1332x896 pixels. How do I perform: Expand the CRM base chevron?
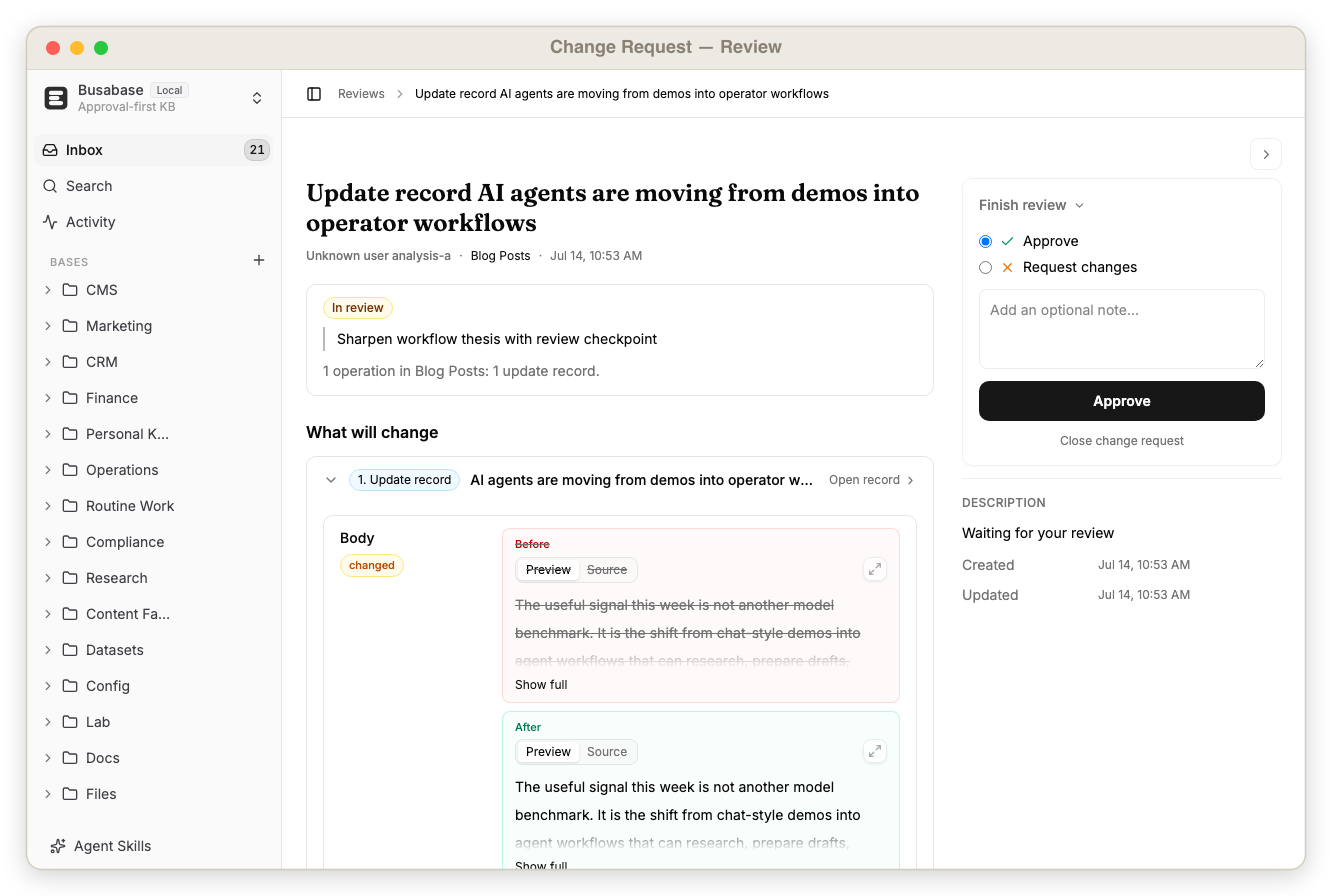[48, 362]
